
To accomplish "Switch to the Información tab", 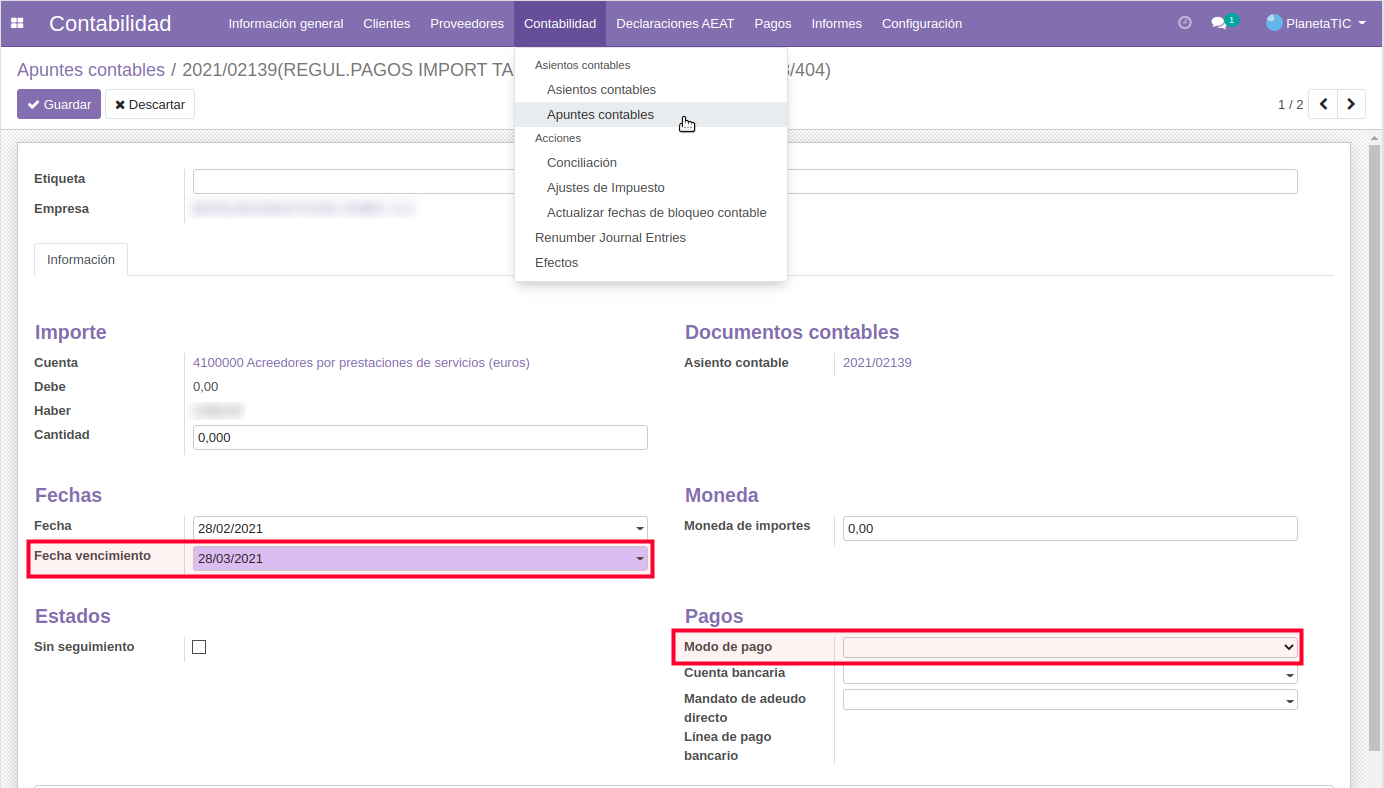I will (81, 259).
